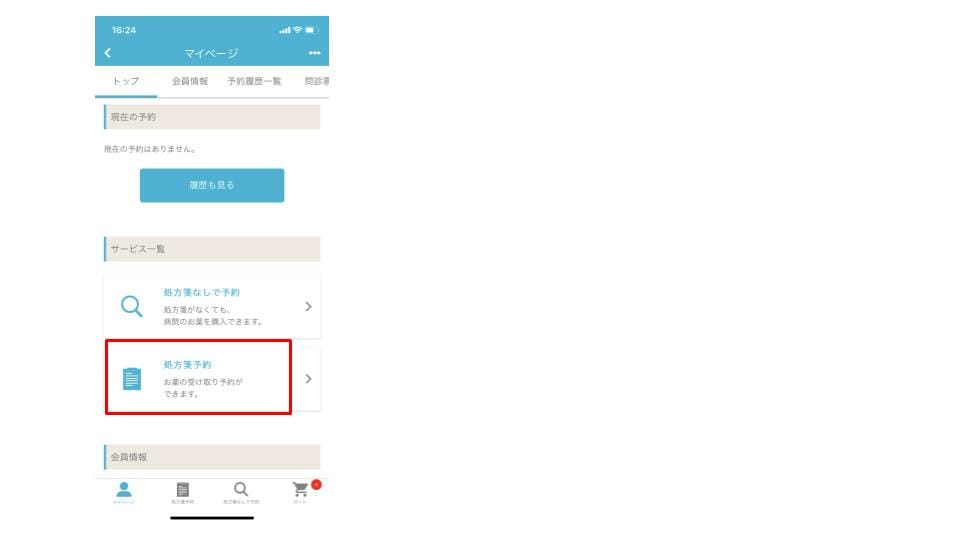Tap the 会員情報 section header

[212, 457]
